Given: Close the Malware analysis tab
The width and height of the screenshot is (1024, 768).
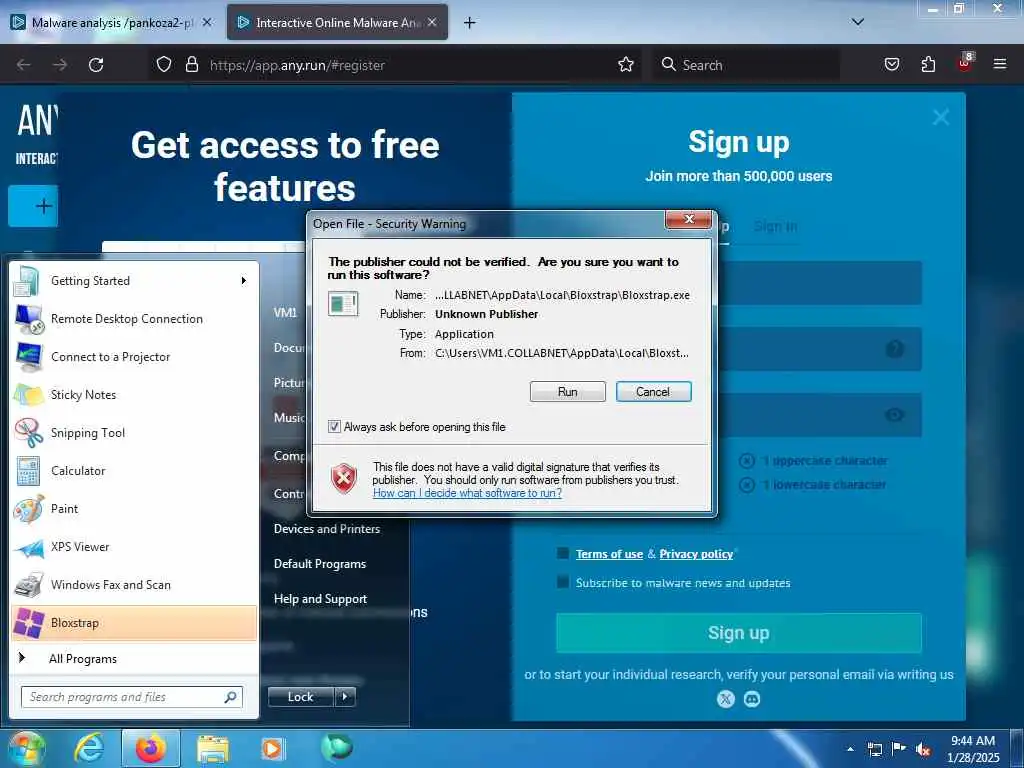Looking at the screenshot, I should click(x=207, y=22).
